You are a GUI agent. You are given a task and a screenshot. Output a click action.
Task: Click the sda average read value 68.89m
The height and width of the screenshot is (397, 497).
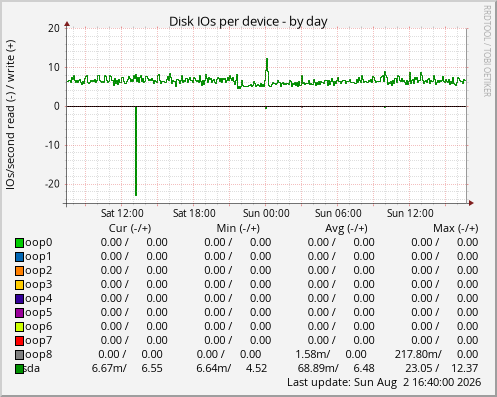(318, 368)
